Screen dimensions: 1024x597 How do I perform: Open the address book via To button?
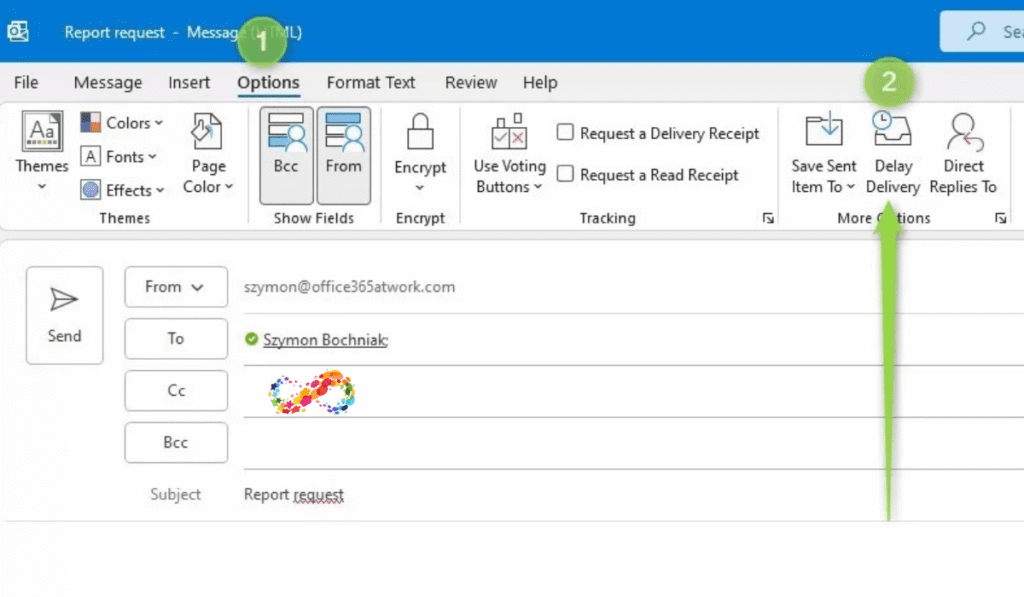pos(176,339)
